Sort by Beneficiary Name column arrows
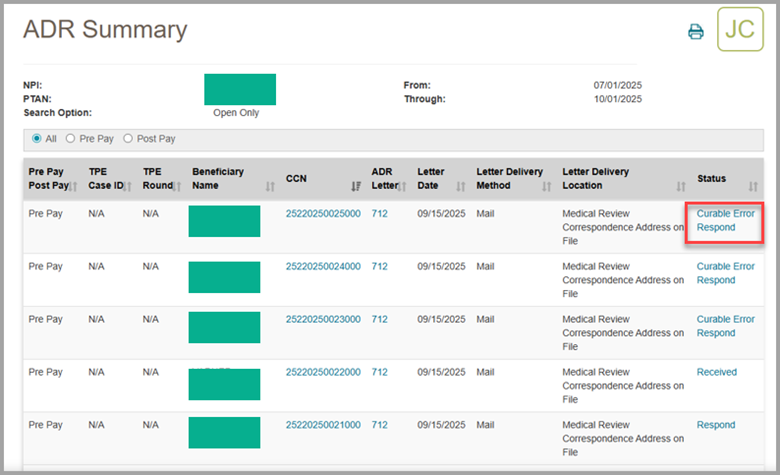The image size is (780, 475). [x=270, y=186]
